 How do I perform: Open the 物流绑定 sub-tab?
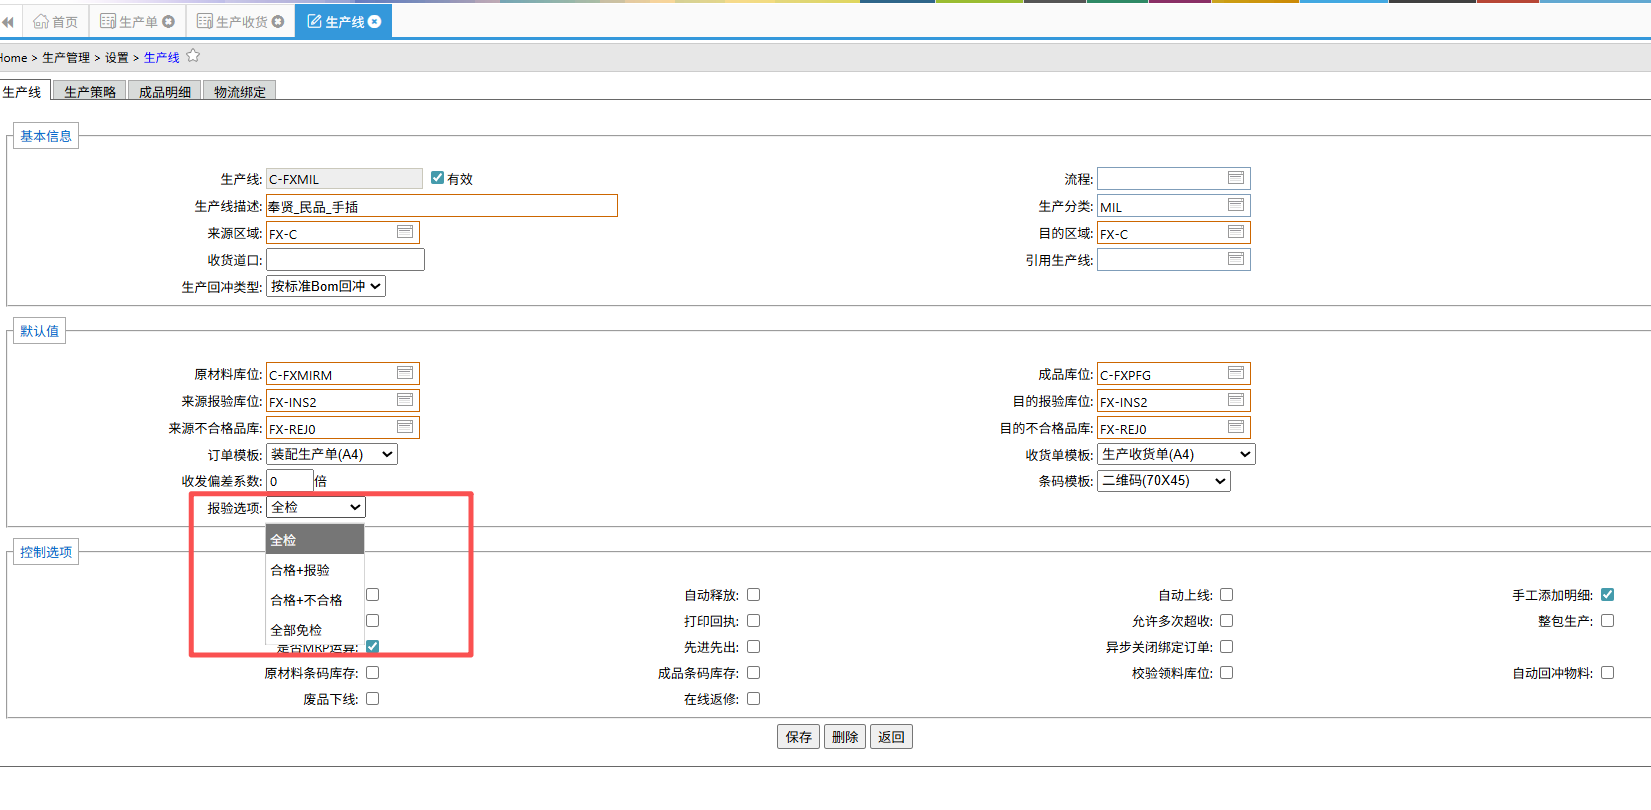point(240,91)
